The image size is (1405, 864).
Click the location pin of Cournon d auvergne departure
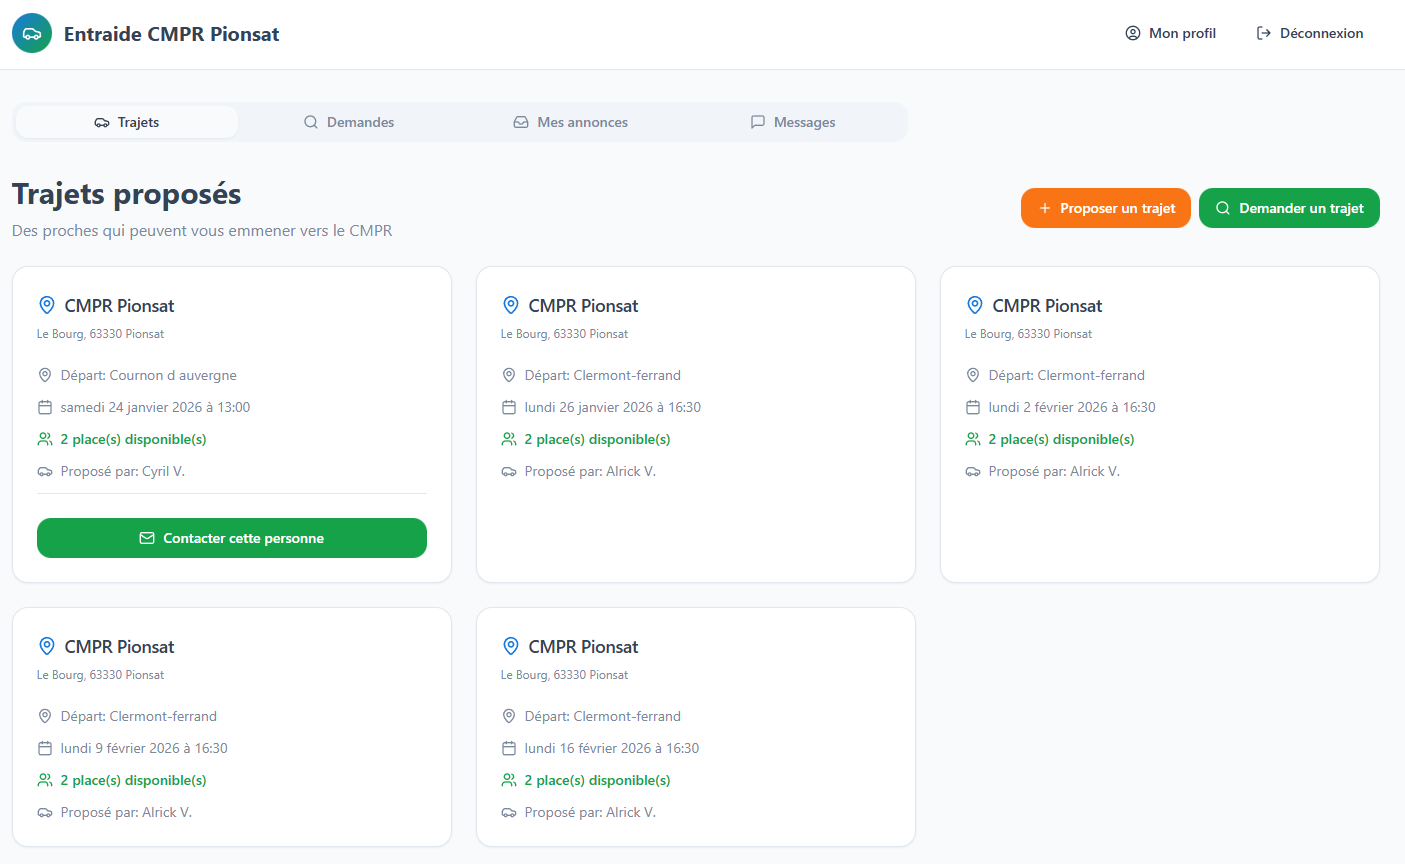[45, 375]
